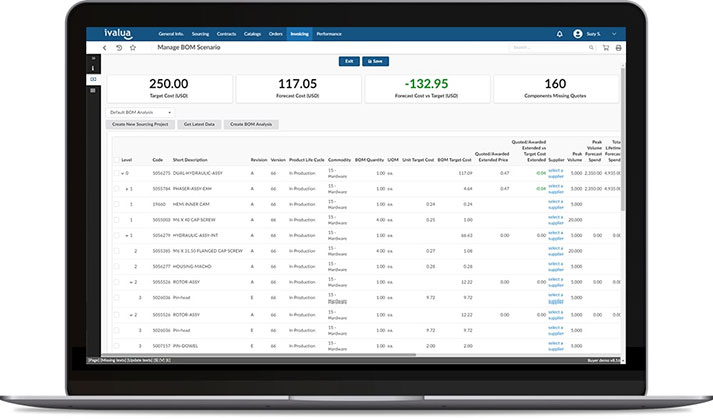Click the 250.00 Target Cost card
Image resolution: width=713 pixels, height=419 pixels.
(x=169, y=89)
